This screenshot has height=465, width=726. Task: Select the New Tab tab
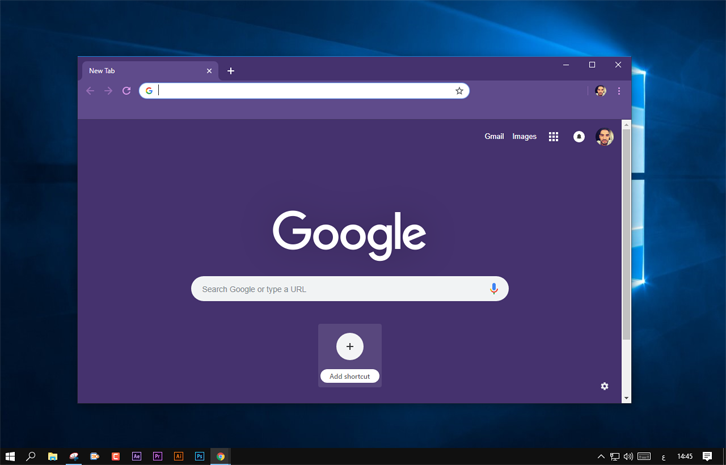click(x=150, y=71)
